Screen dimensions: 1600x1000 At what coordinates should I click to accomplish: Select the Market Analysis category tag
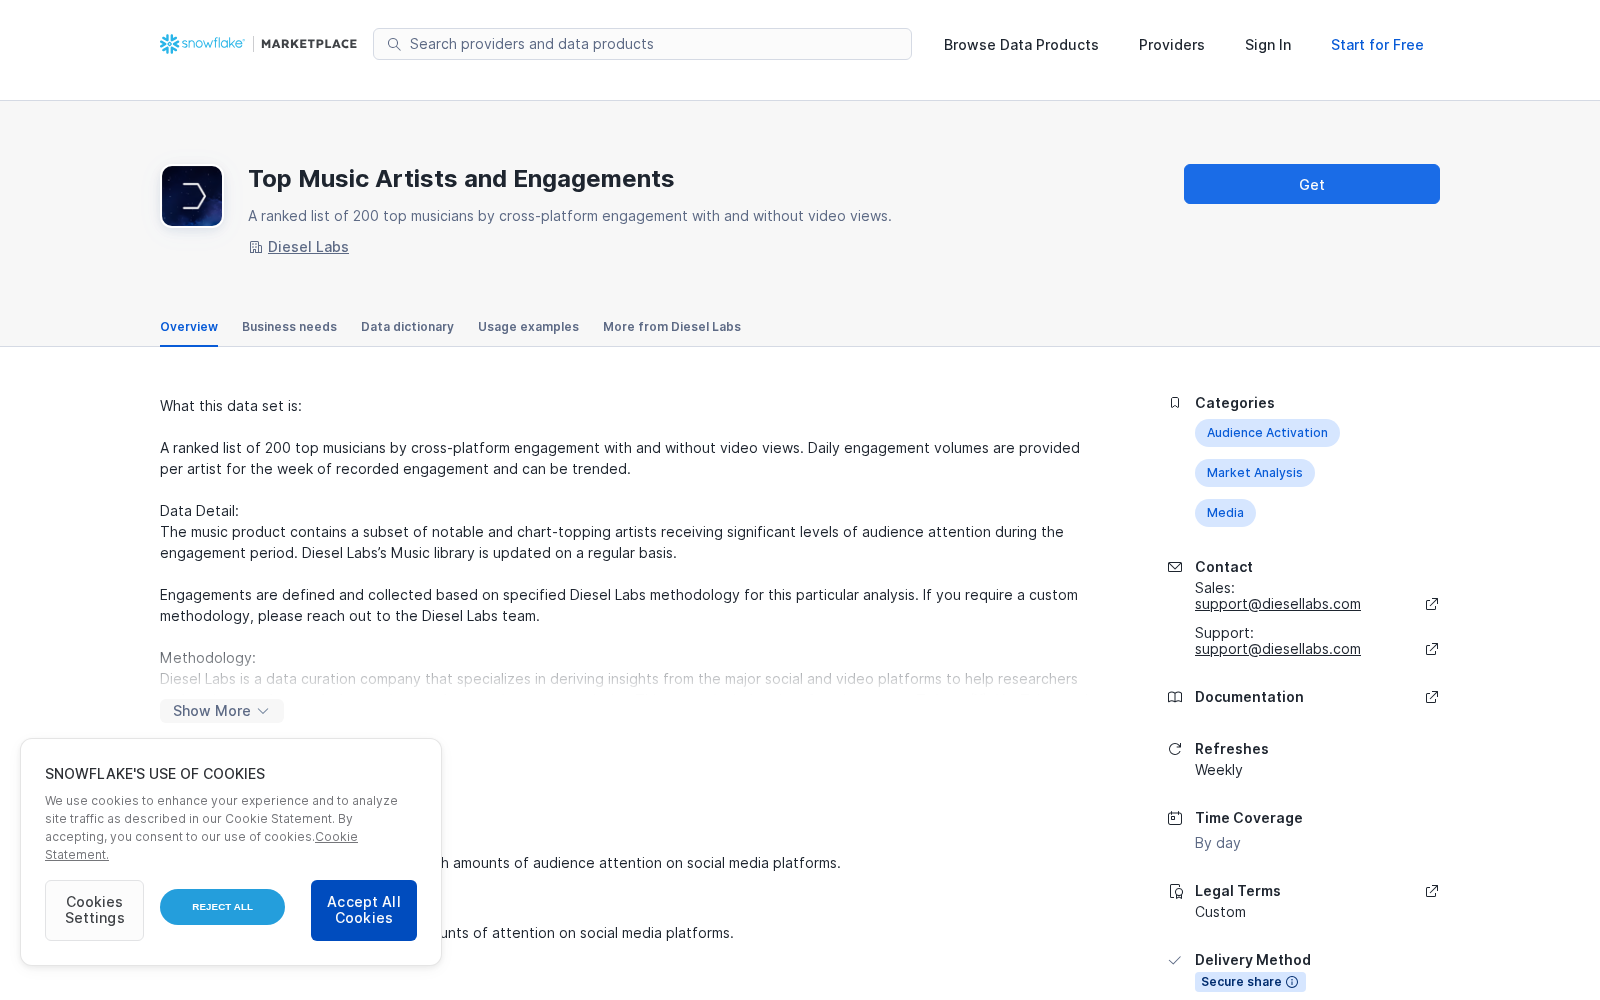1255,473
